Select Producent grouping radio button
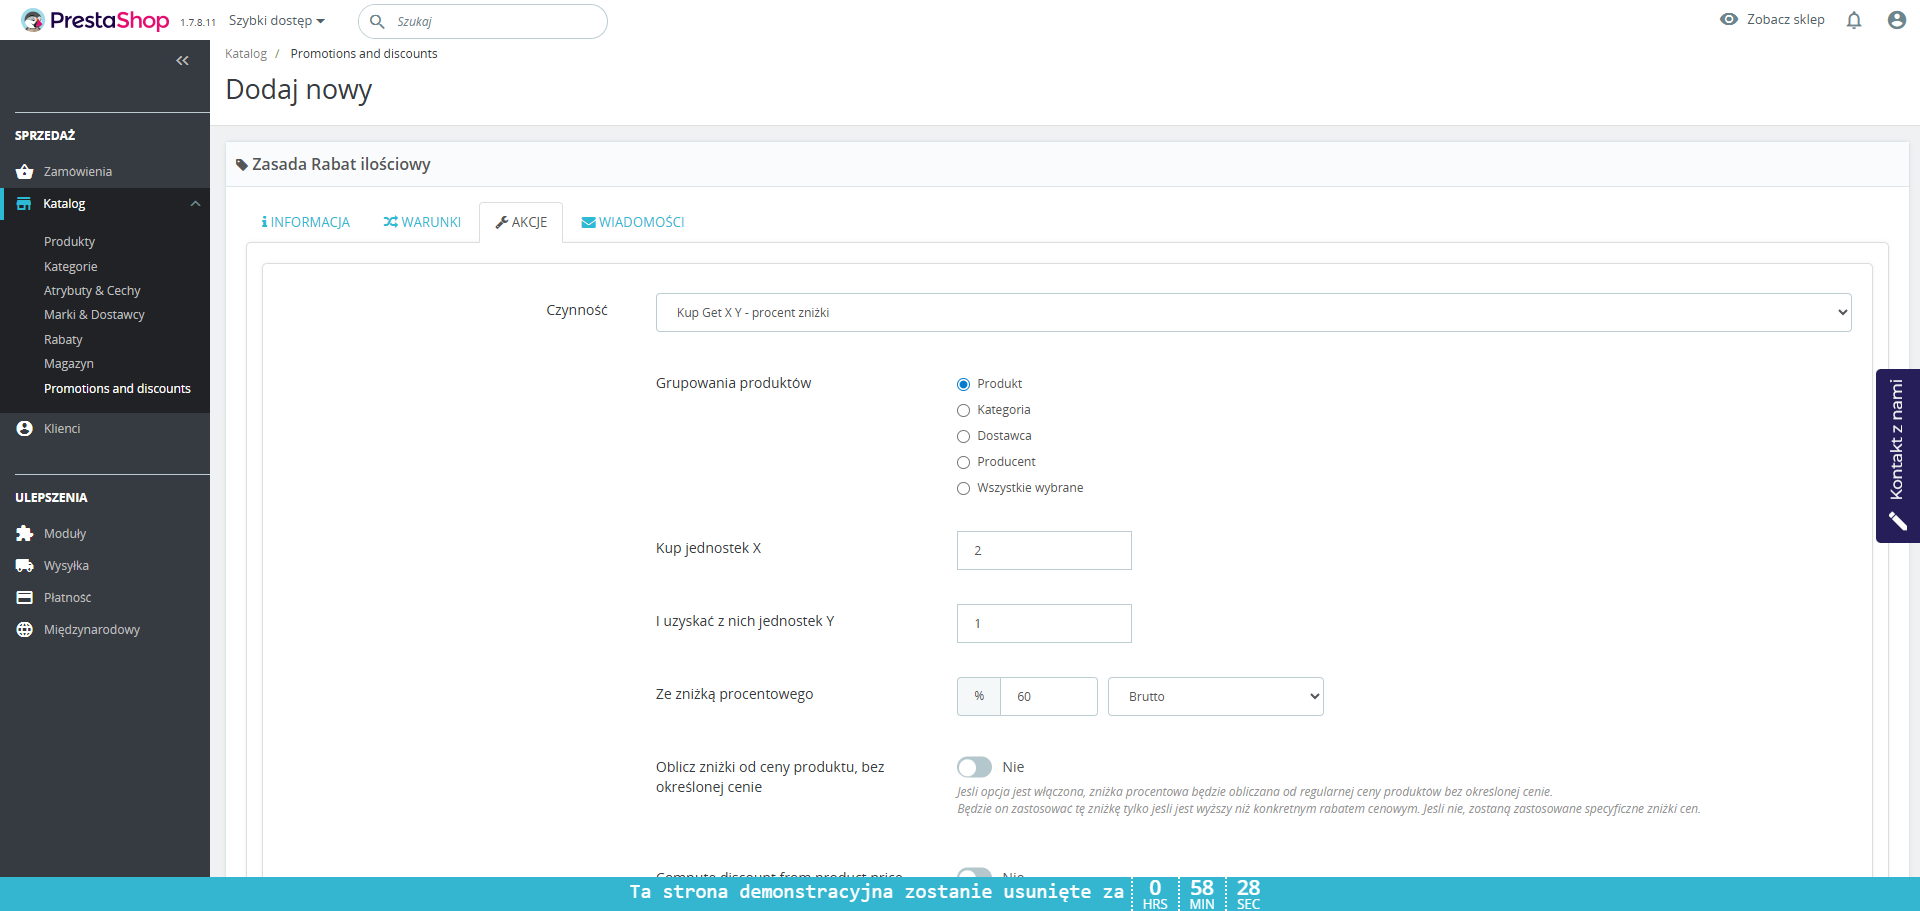This screenshot has width=1920, height=911. [x=963, y=462]
